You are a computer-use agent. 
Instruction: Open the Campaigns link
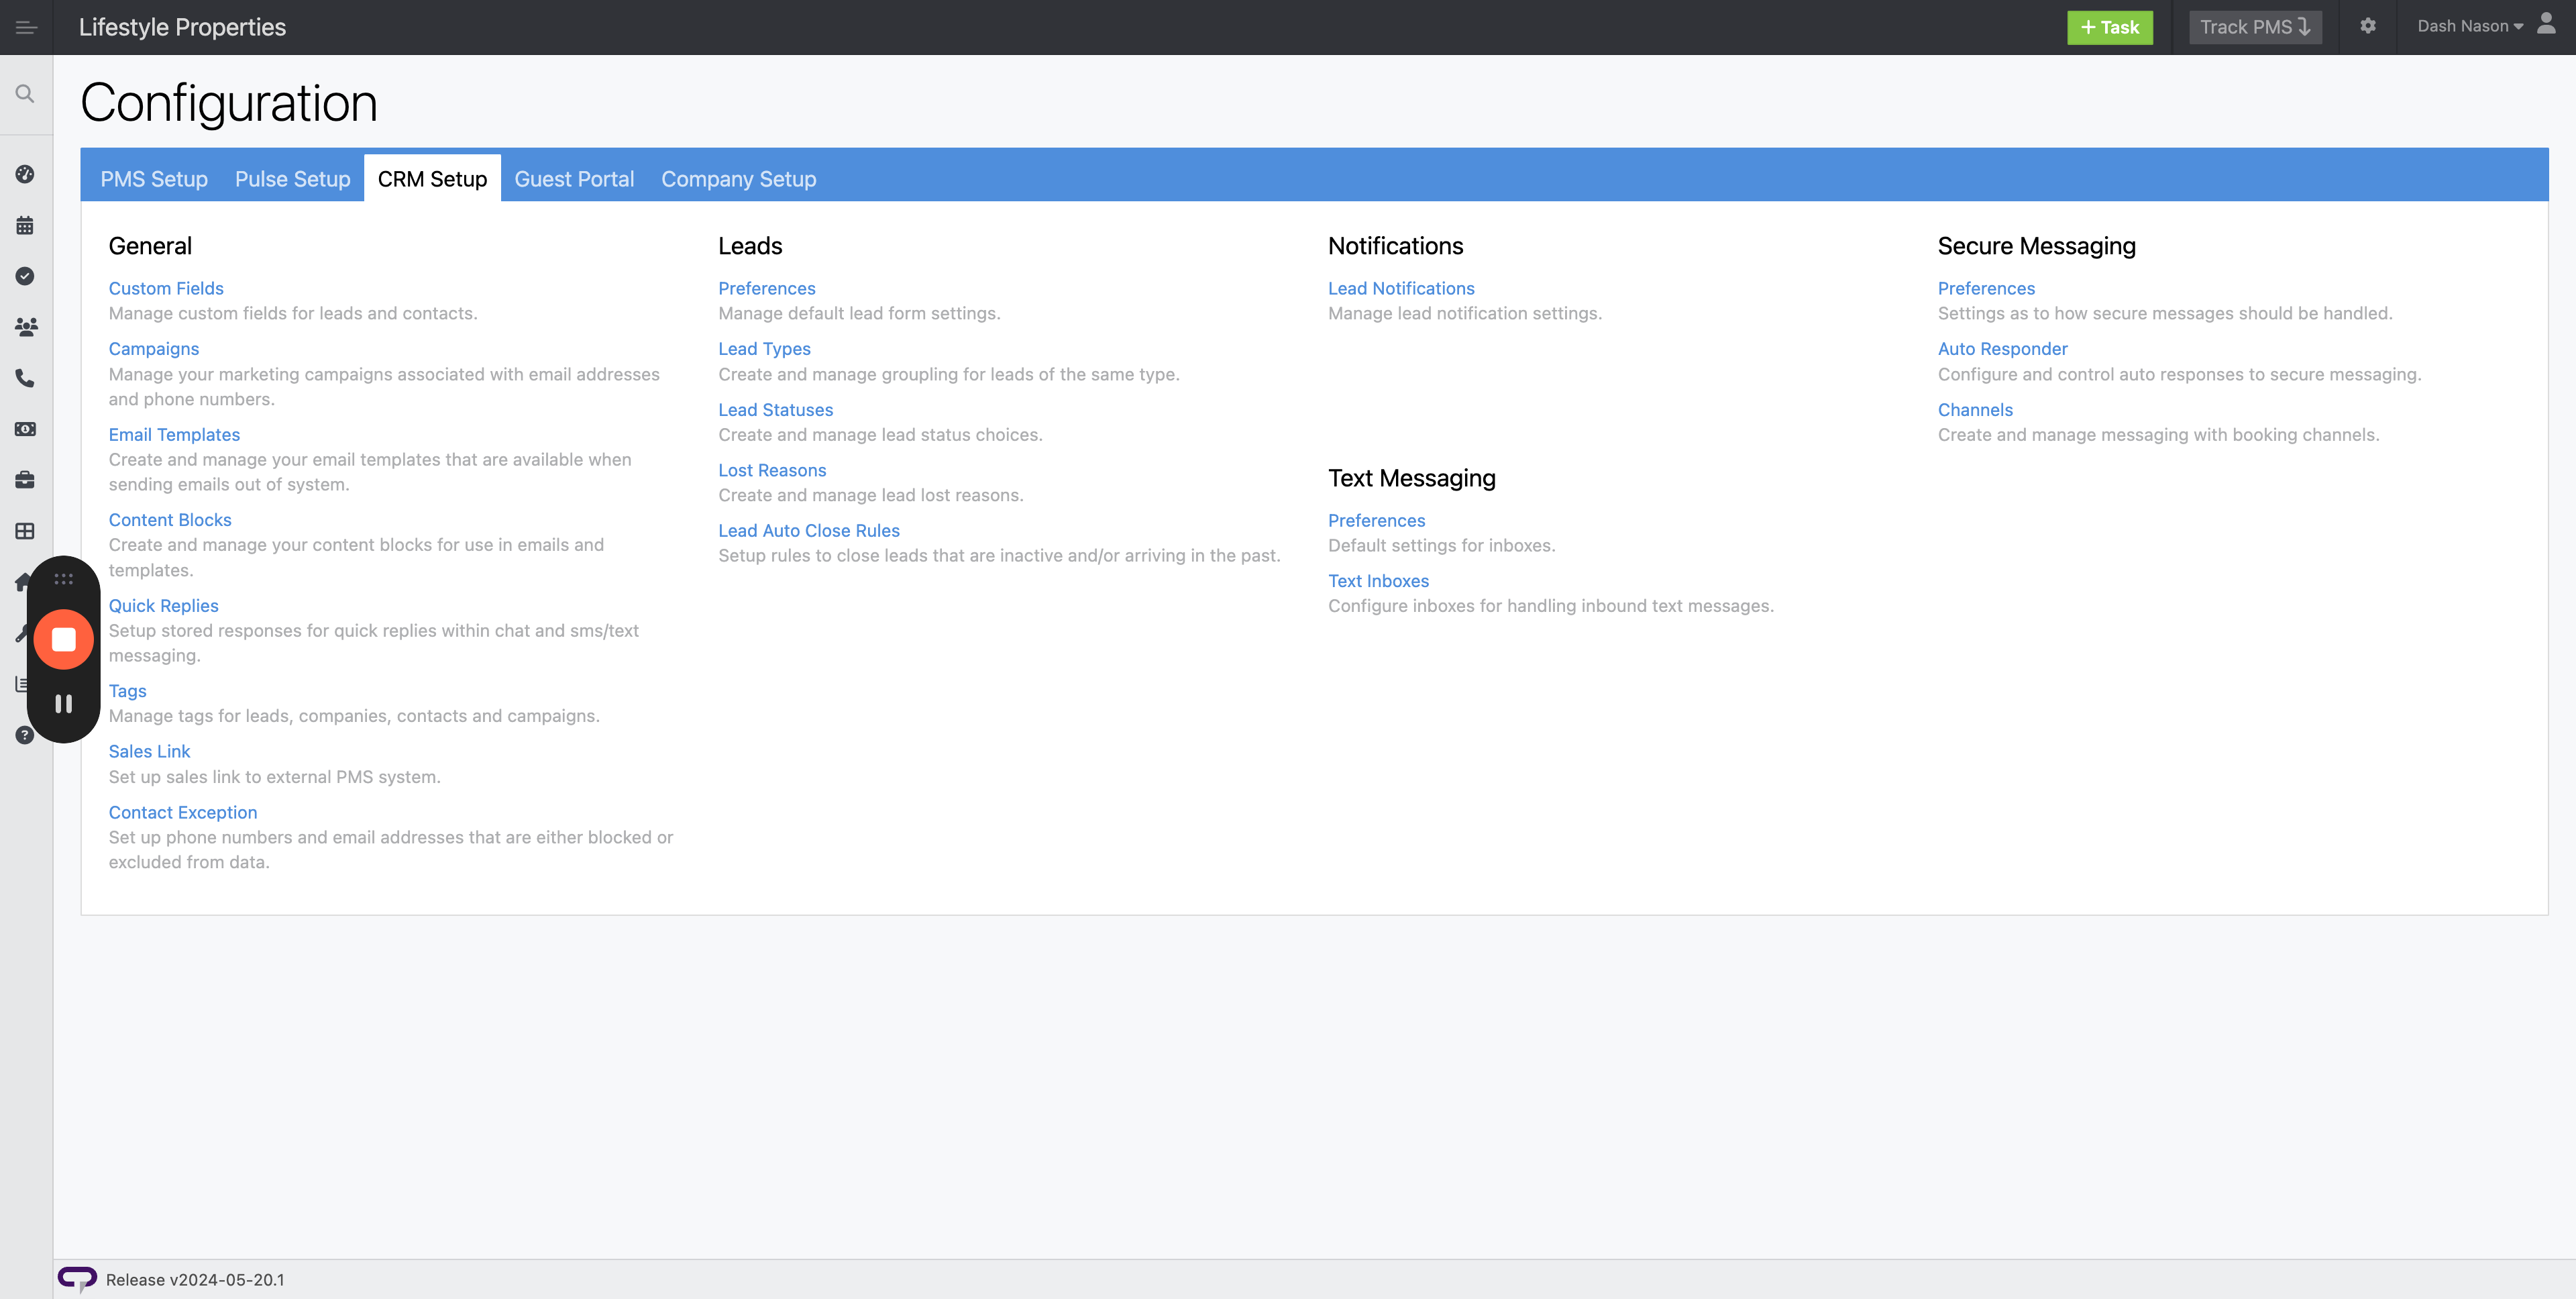pyautogui.click(x=154, y=349)
